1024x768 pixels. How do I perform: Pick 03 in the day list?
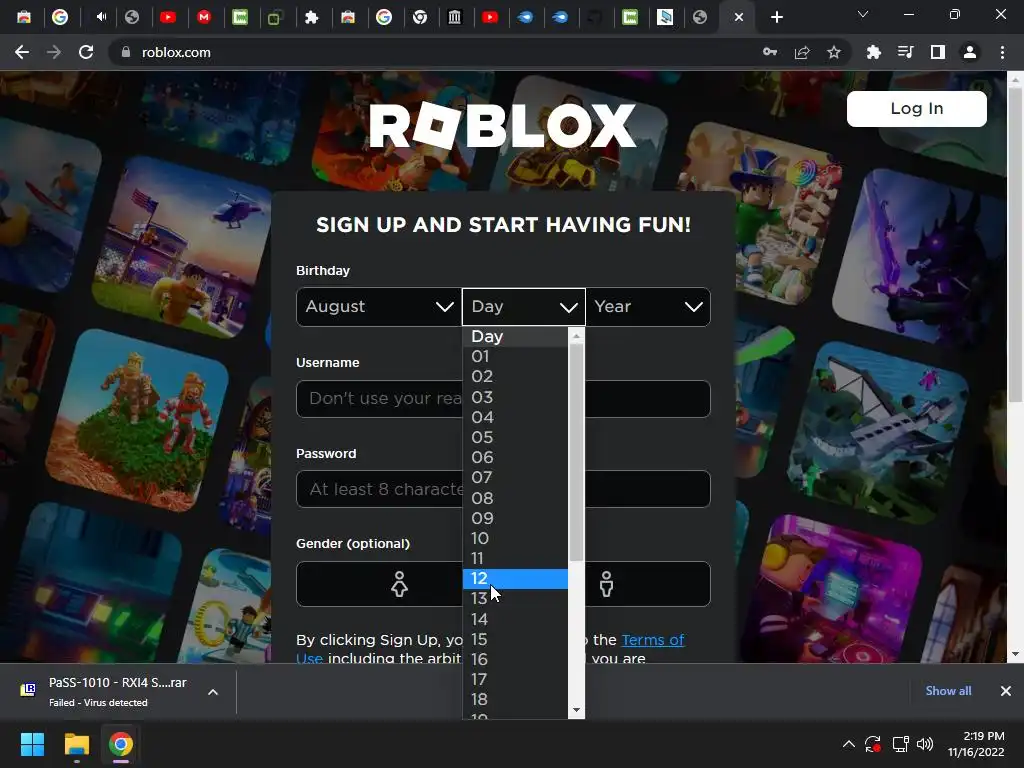coord(515,397)
